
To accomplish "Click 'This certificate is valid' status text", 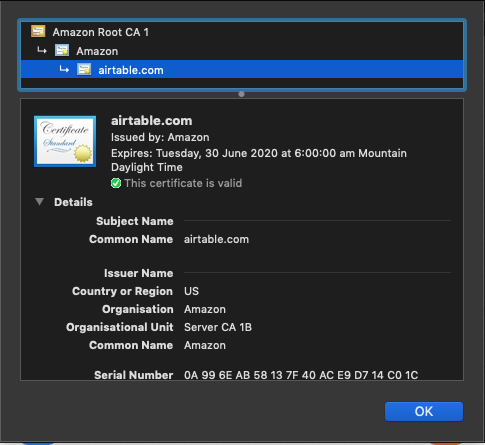I will coord(183,183).
